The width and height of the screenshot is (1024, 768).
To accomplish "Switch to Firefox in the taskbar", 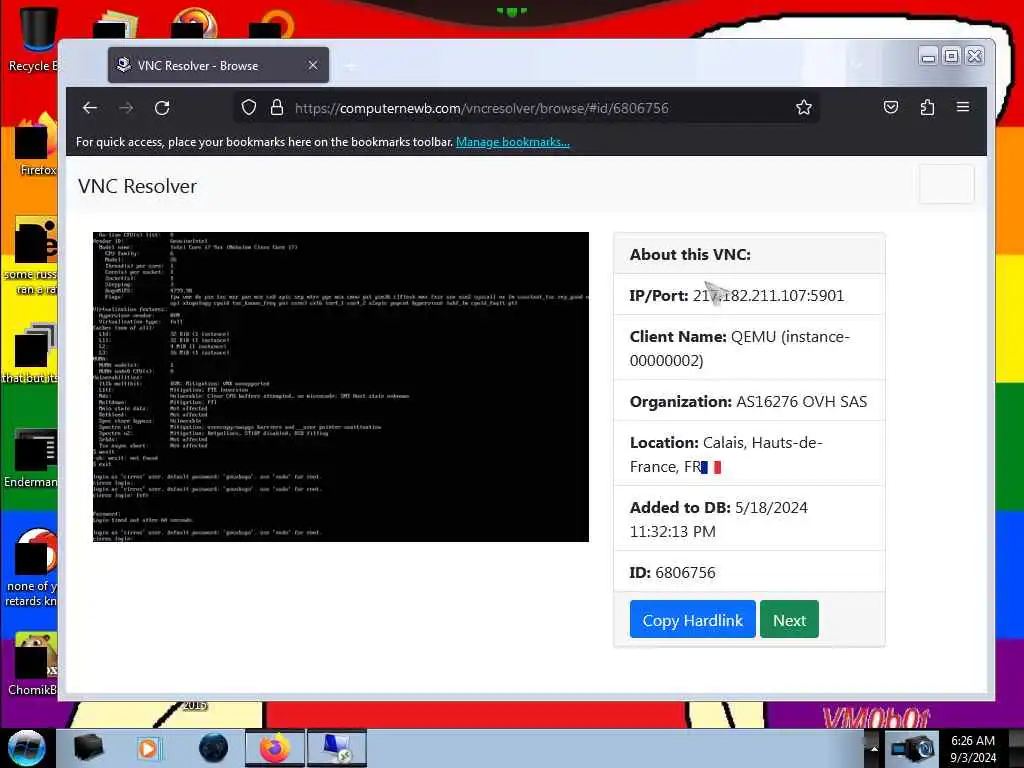I will 275,748.
